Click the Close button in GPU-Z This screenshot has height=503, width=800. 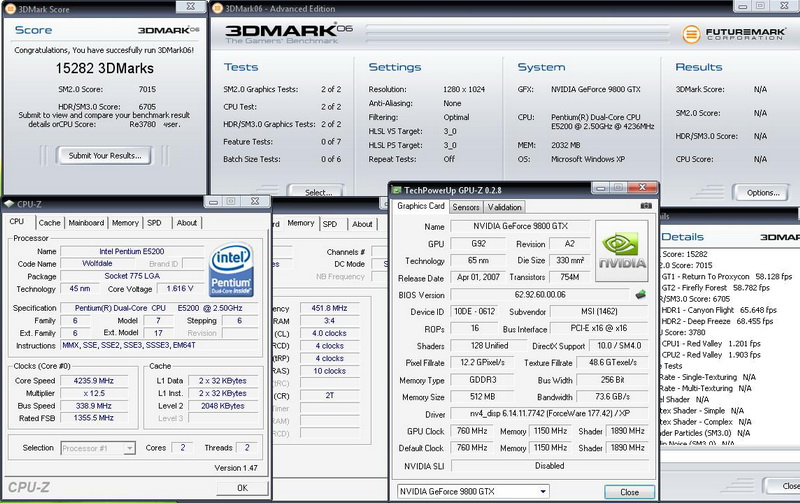coord(629,492)
